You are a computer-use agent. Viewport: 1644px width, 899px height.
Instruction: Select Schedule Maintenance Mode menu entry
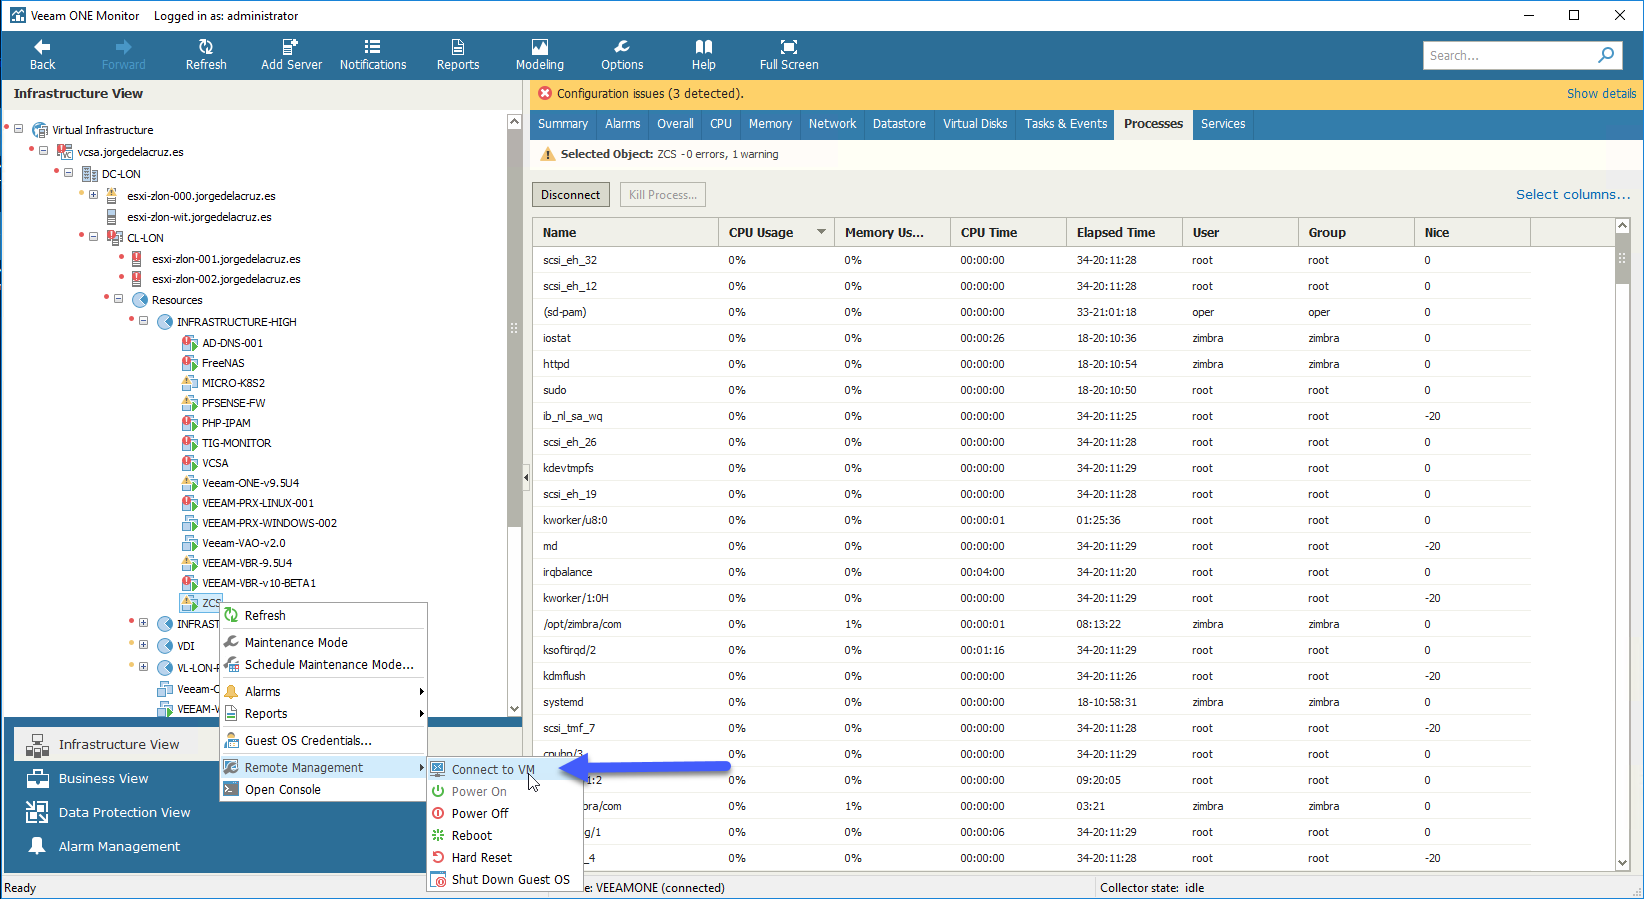coord(323,664)
